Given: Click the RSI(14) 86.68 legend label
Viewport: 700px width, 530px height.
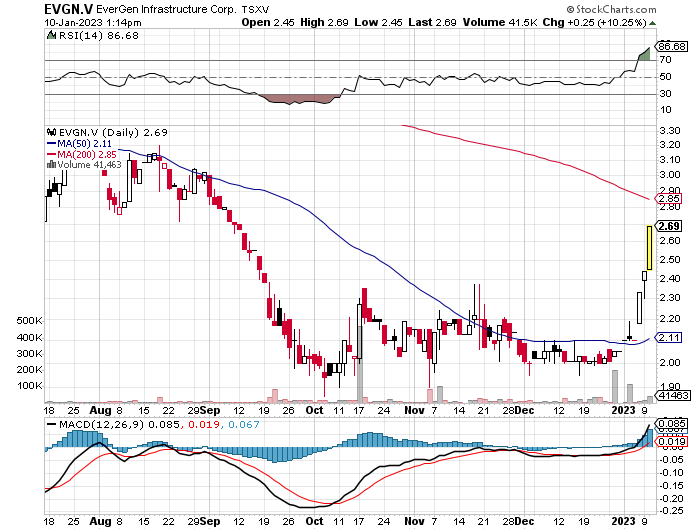Looking at the screenshot, I should [99, 35].
